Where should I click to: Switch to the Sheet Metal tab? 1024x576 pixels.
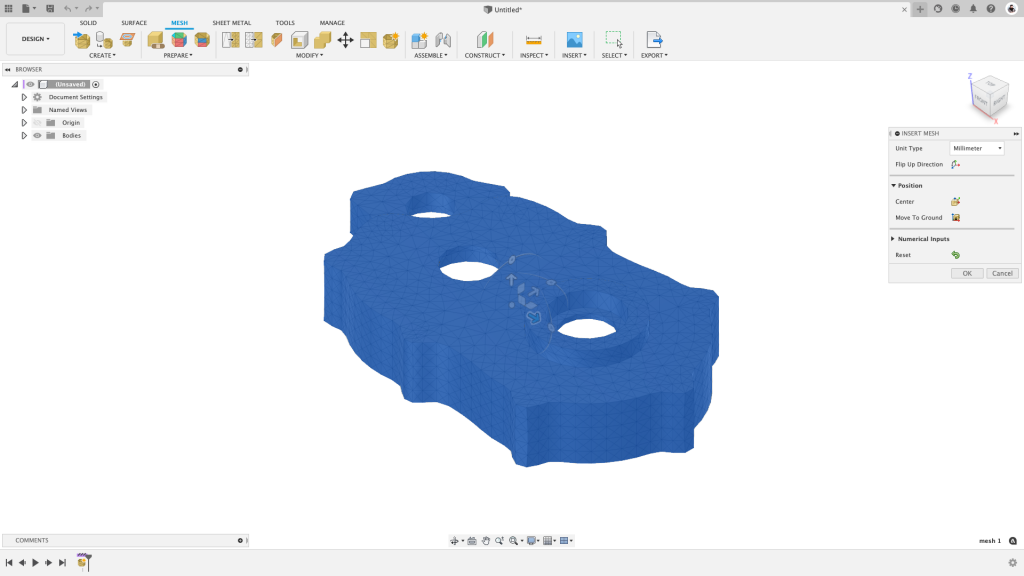pos(231,22)
